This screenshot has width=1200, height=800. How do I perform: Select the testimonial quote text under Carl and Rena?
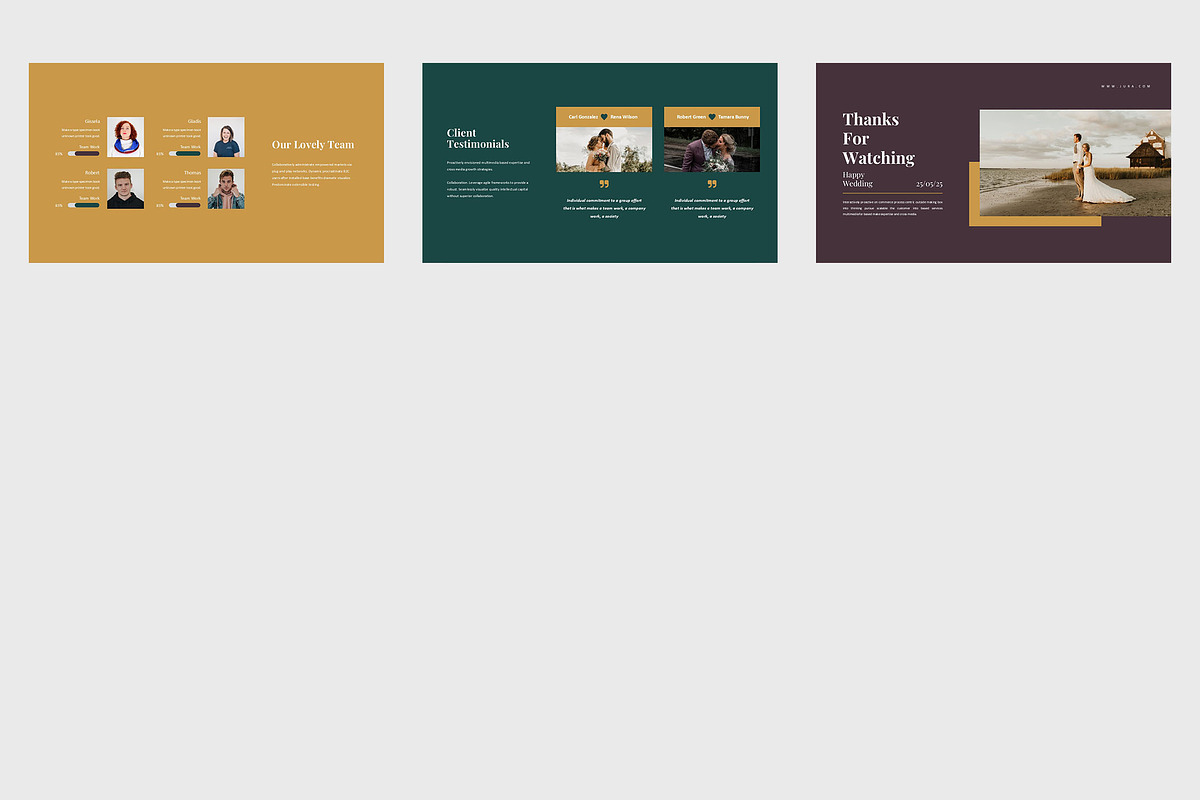tap(604, 208)
